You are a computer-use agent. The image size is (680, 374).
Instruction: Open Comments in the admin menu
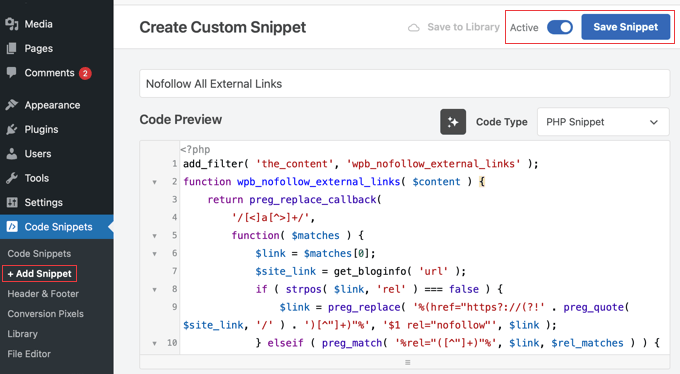[49, 72]
